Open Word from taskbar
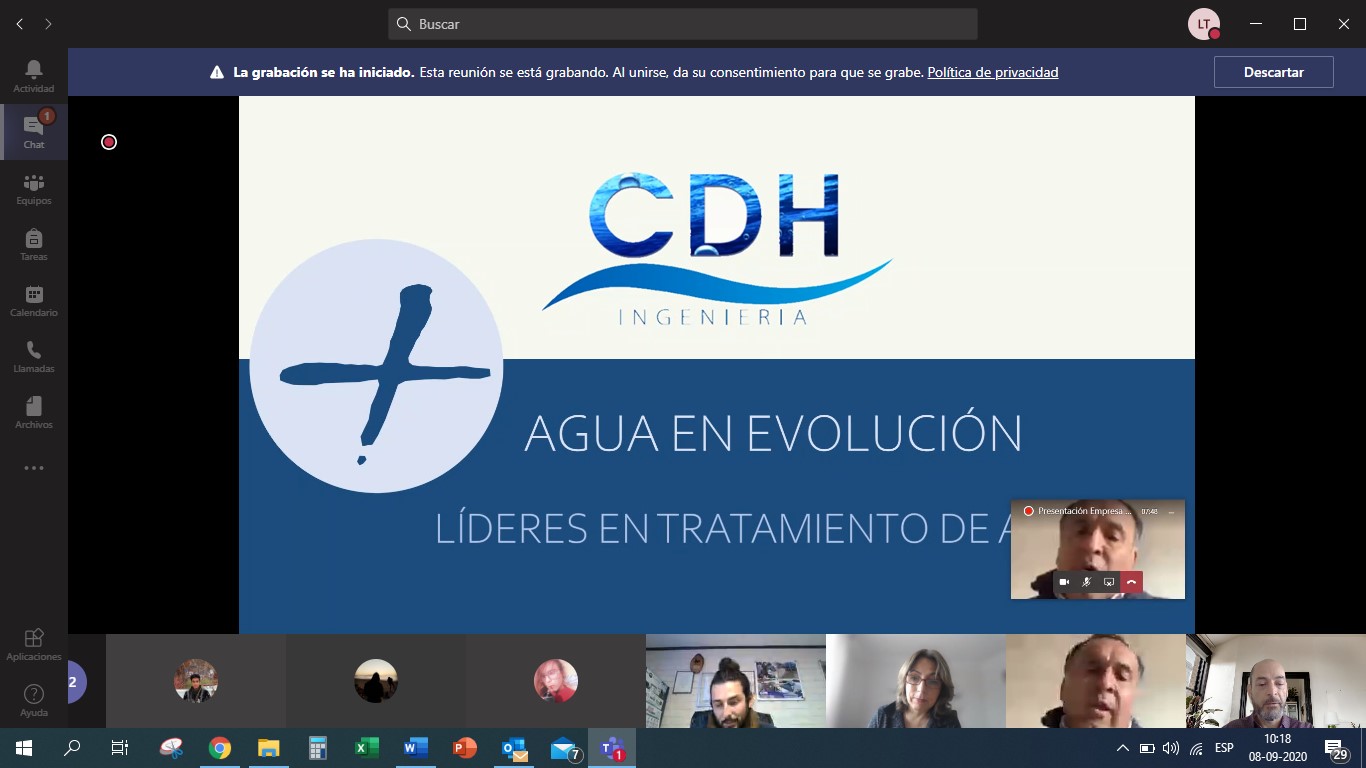 (x=416, y=748)
